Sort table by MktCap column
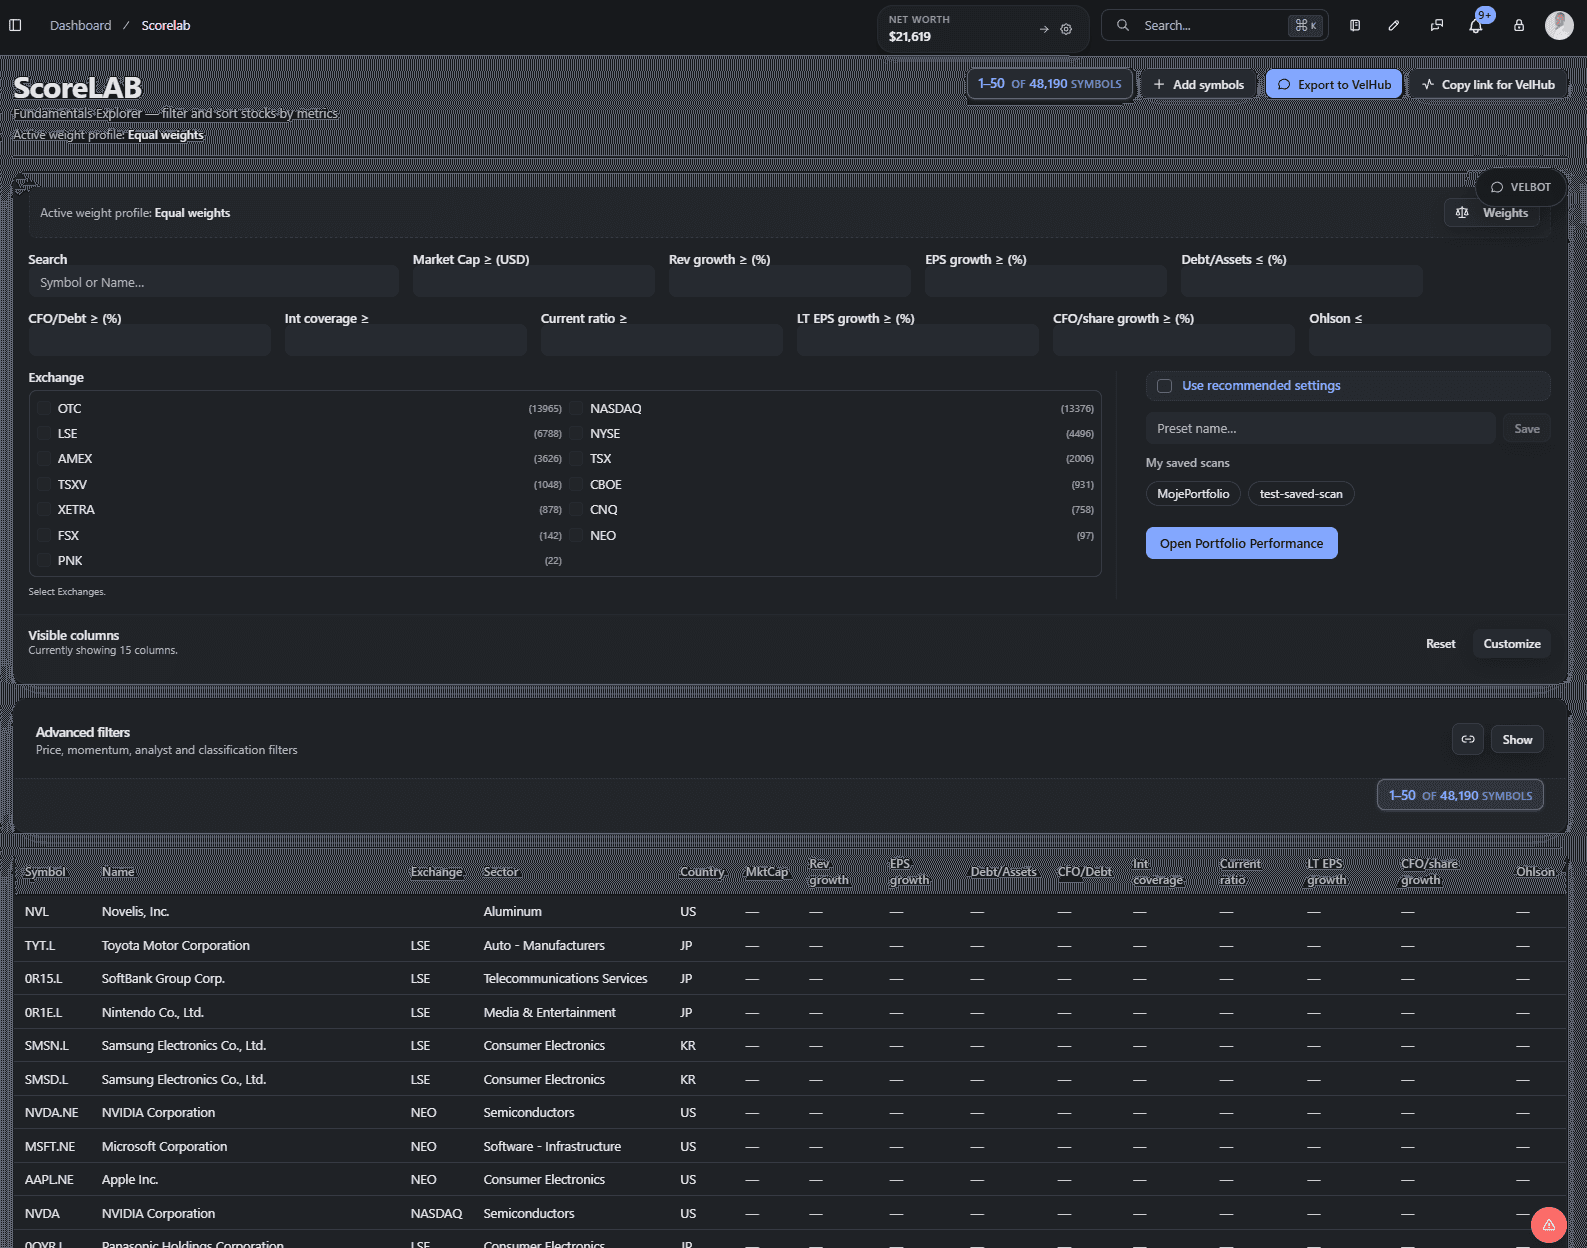The image size is (1587, 1248). pyautogui.click(x=767, y=872)
